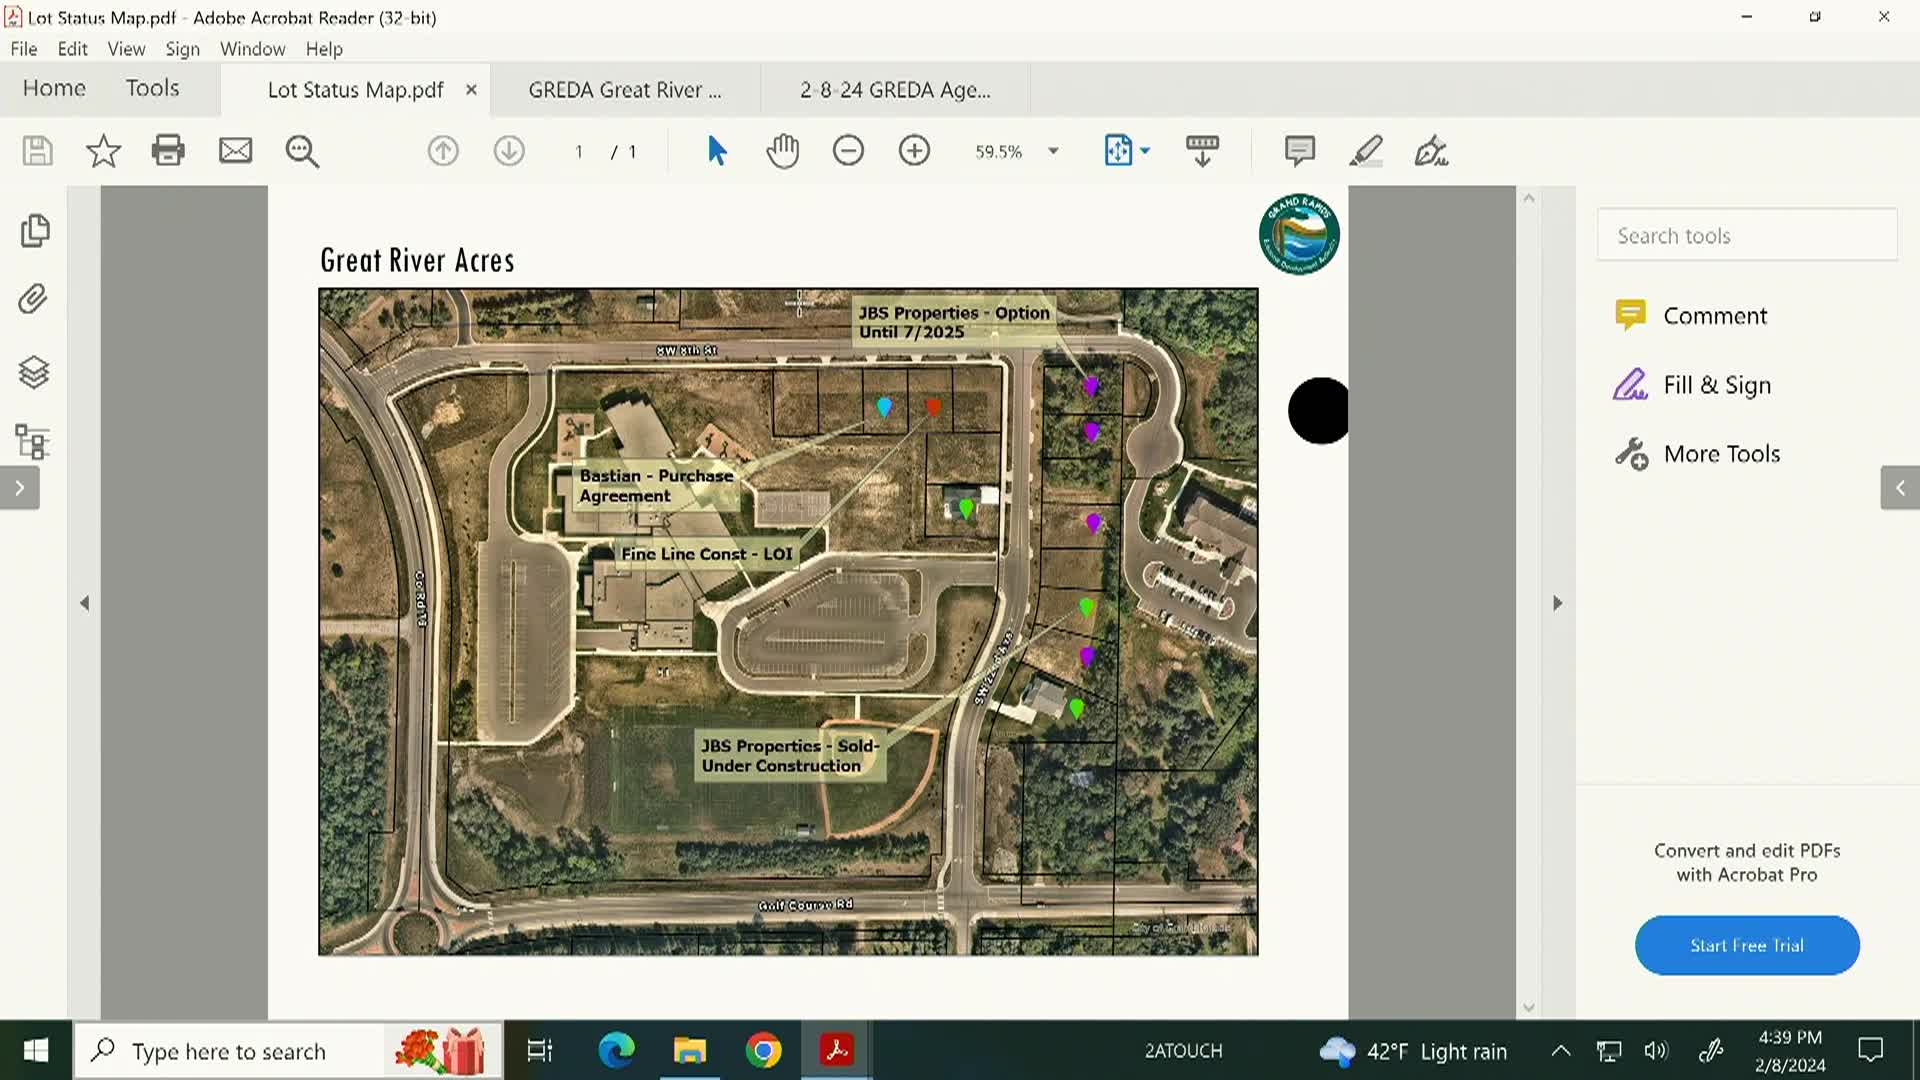This screenshot has height=1080, width=1920.
Task: Switch to the Tools tab
Action: pos(152,88)
